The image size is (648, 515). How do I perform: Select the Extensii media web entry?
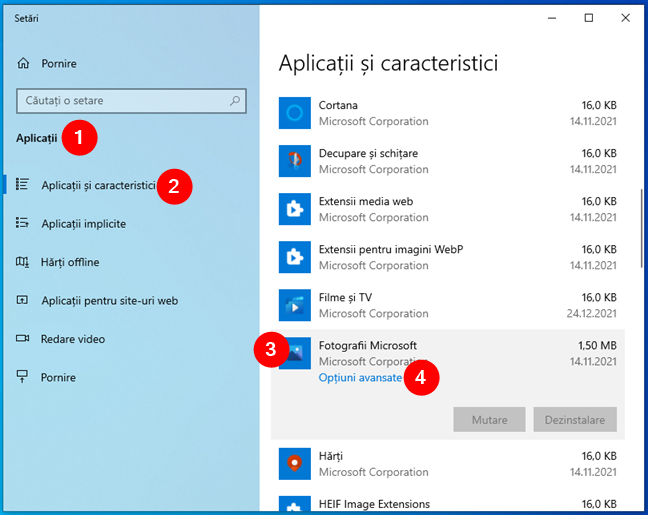tap(448, 209)
